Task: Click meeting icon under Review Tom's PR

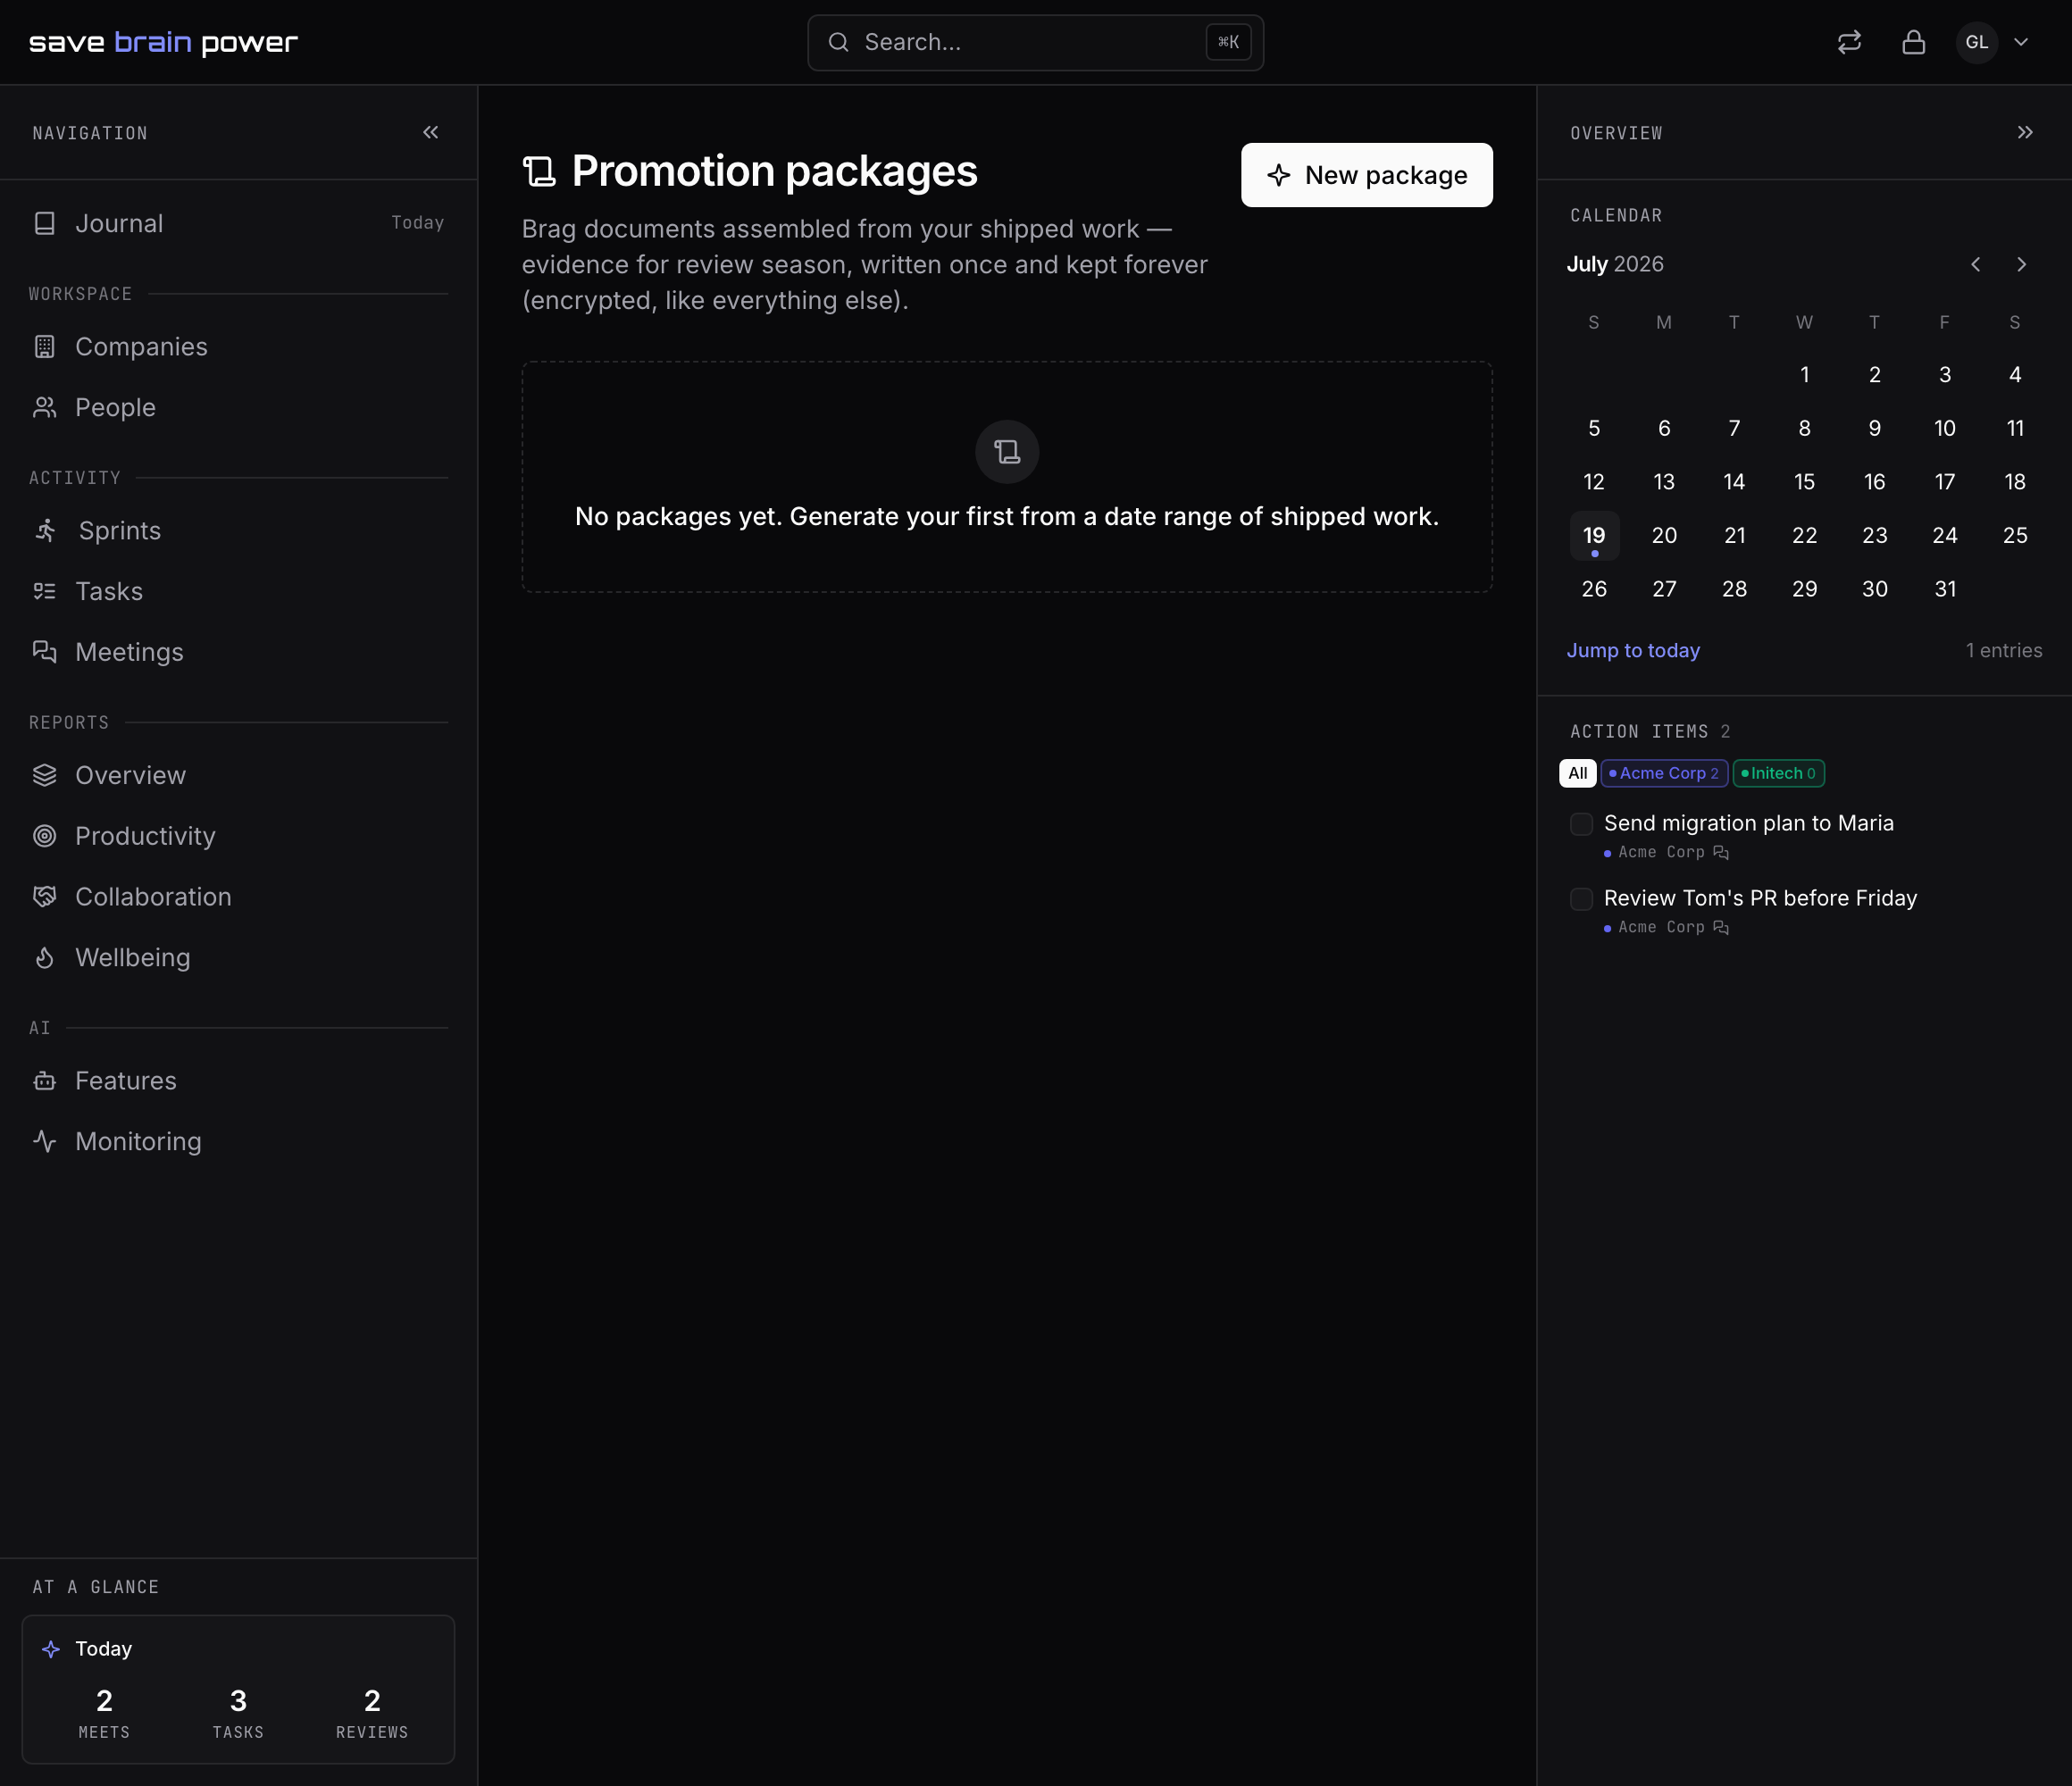Action: [1721, 927]
